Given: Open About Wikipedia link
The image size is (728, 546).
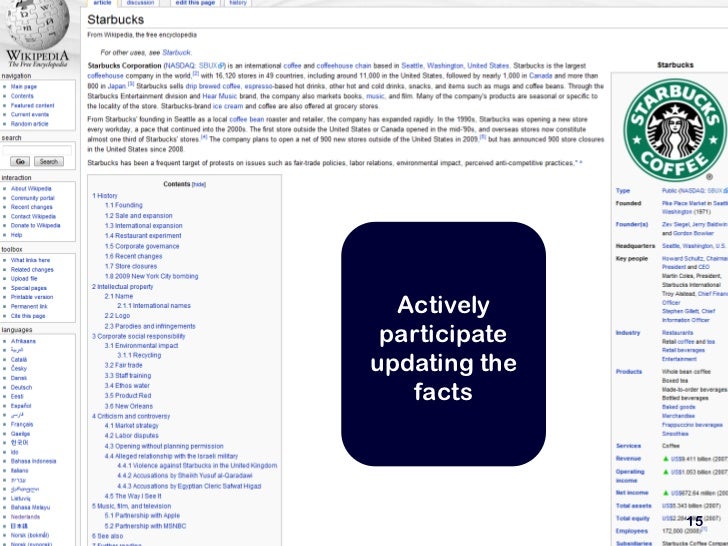Looking at the screenshot, I should pyautogui.click(x=31, y=188).
